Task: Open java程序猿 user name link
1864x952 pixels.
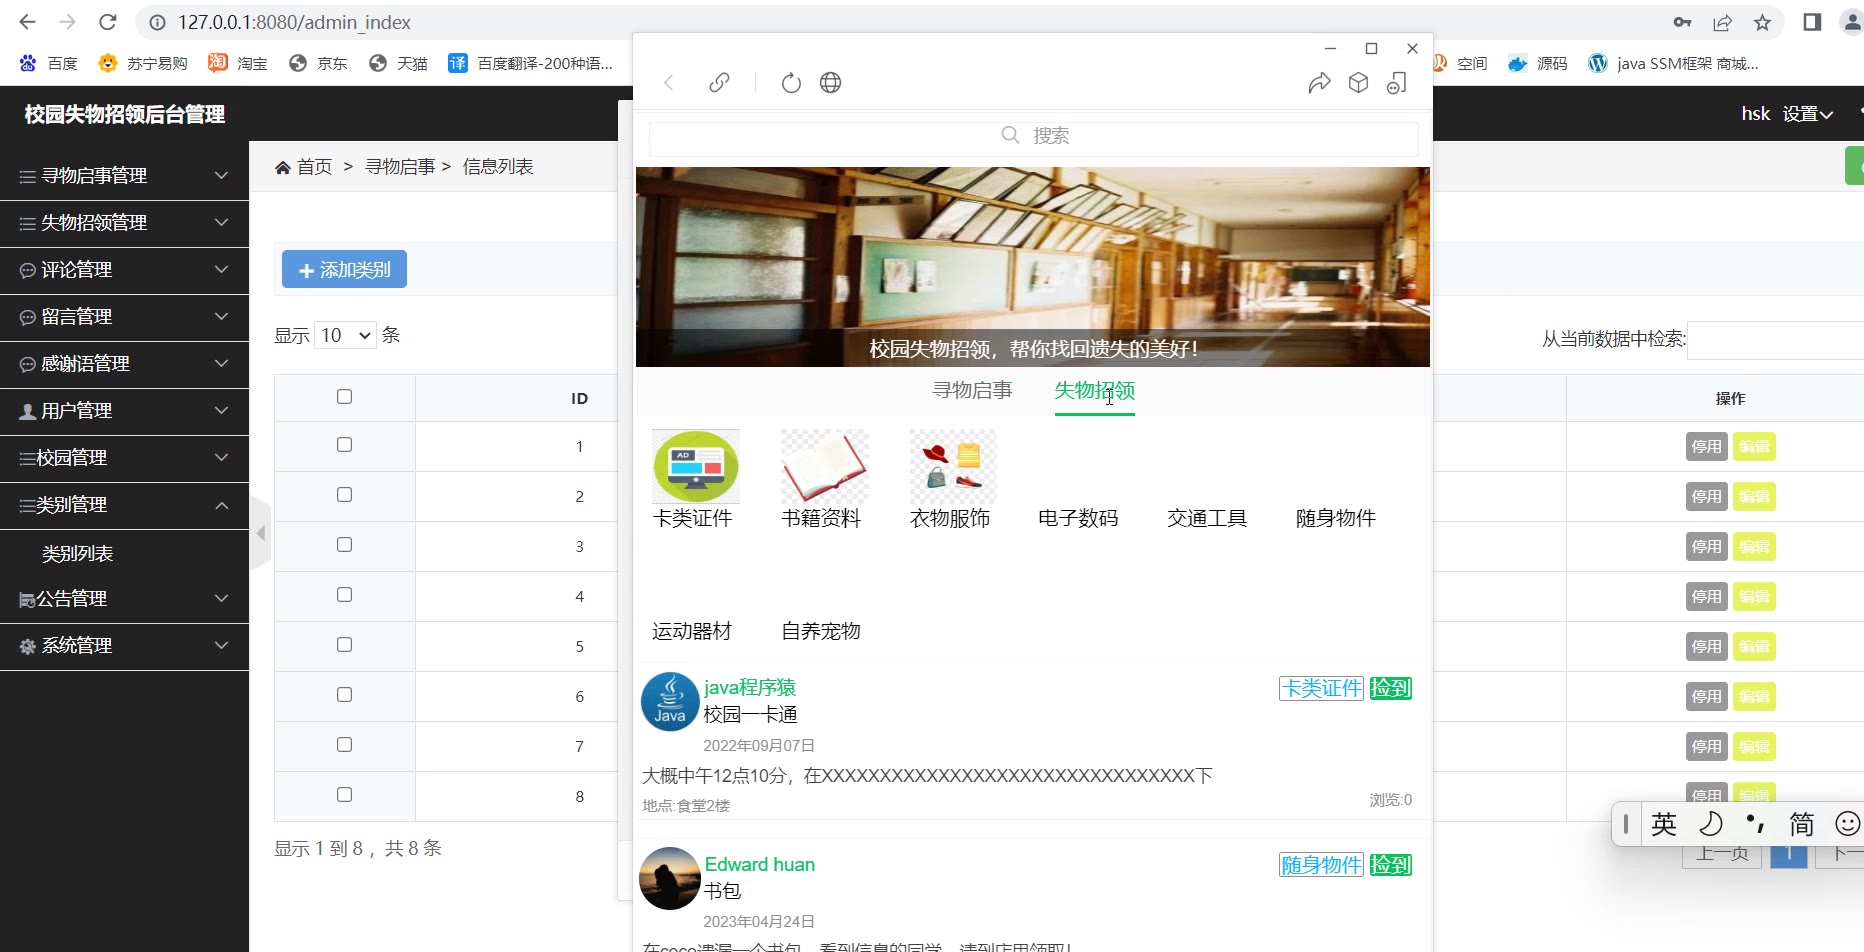Action: pos(750,687)
